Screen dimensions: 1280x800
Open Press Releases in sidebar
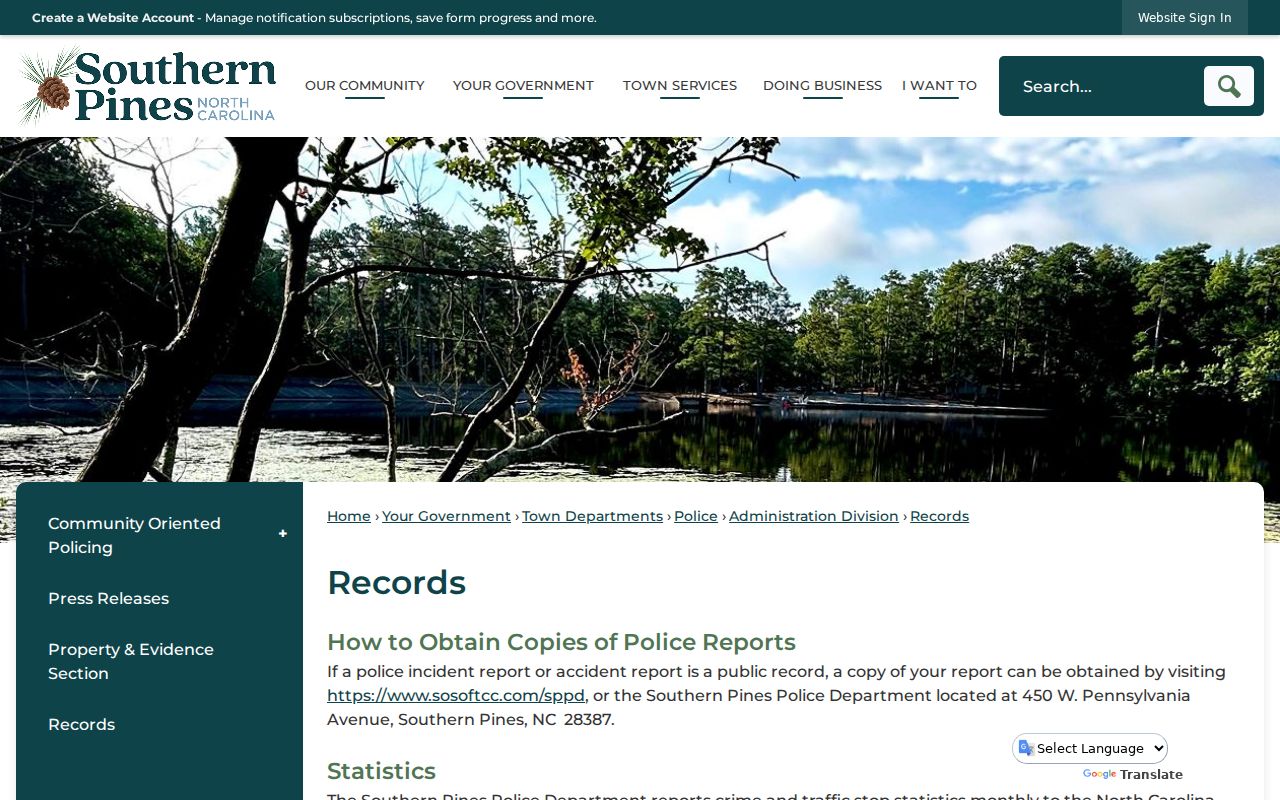pos(108,598)
